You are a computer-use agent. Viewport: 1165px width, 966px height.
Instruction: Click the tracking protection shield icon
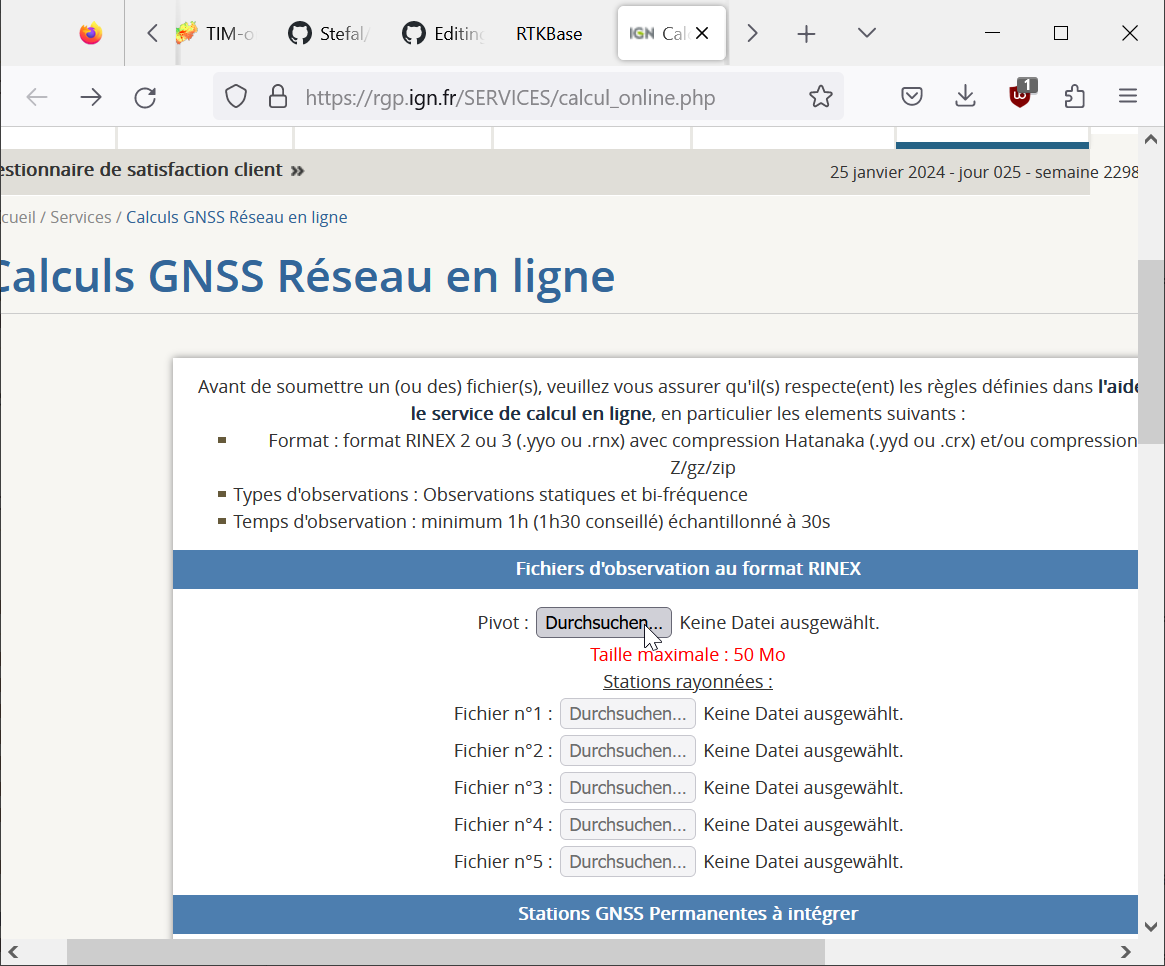[x=236, y=97]
